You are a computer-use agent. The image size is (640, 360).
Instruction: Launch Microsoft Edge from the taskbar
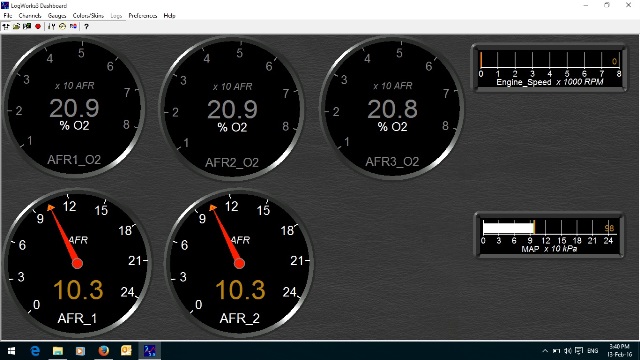[x=36, y=351]
